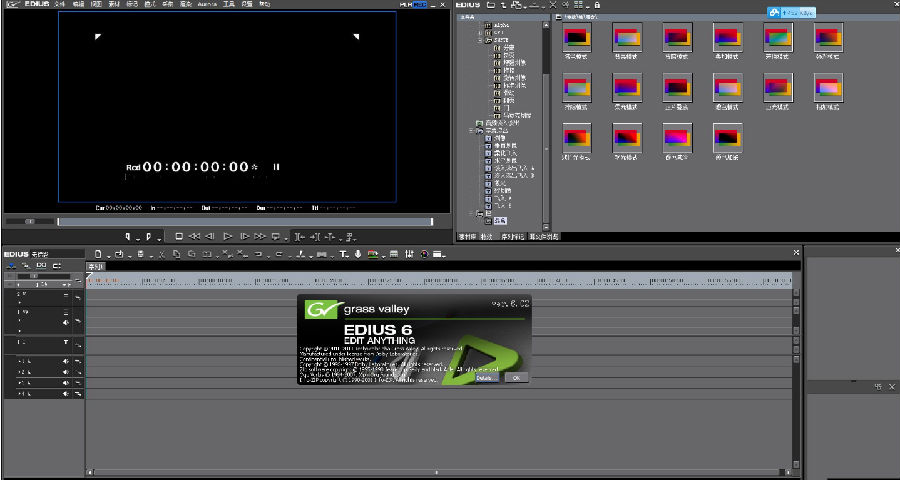Mute audio on the 4 A track
The image size is (900, 480).
[66, 394]
